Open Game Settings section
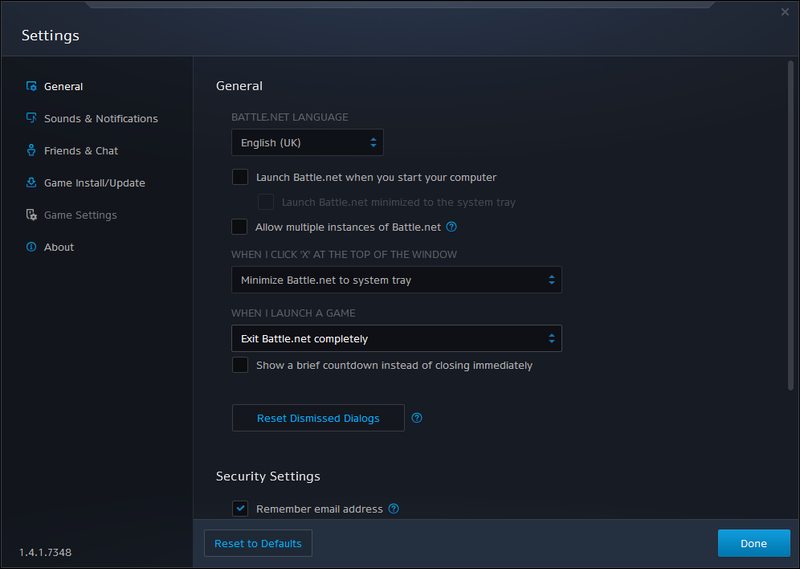The width and height of the screenshot is (800, 569). pos(80,215)
